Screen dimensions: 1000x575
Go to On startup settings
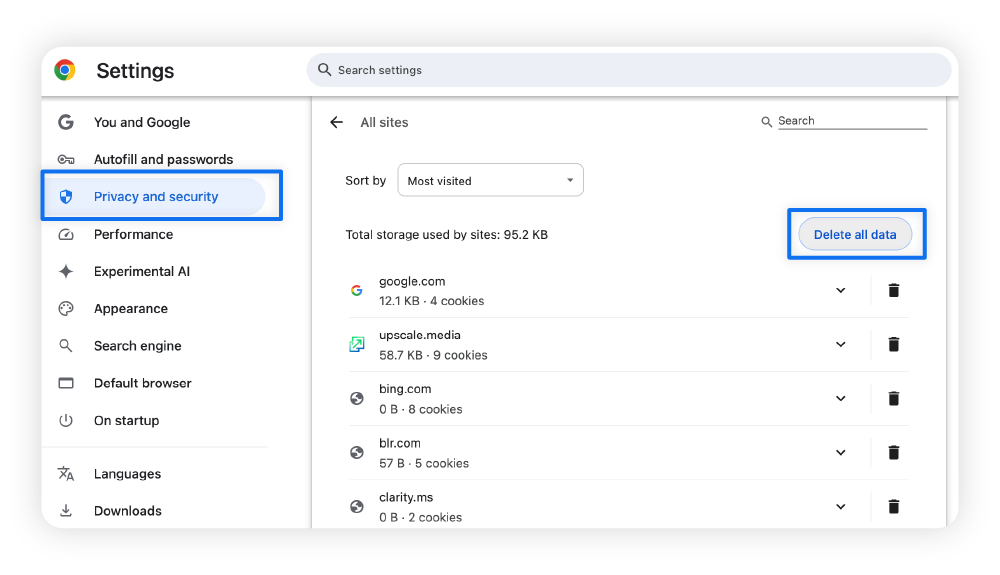[126, 420]
